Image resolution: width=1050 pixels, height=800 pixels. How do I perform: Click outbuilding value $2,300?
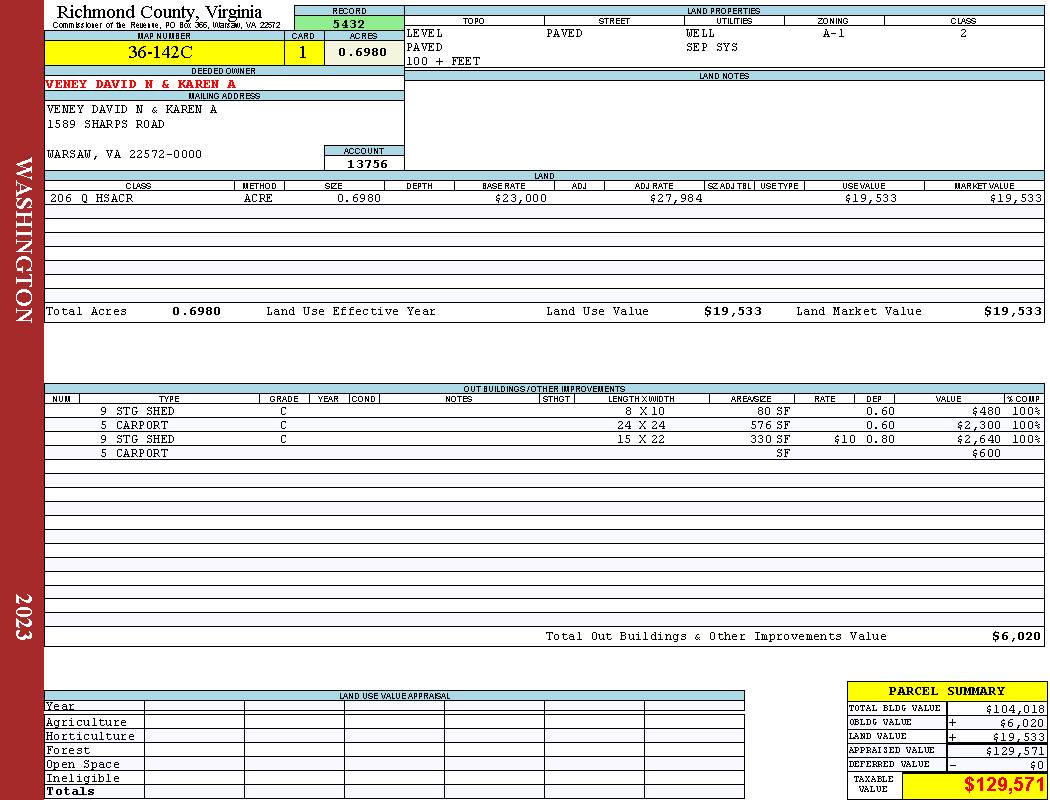click(x=978, y=425)
